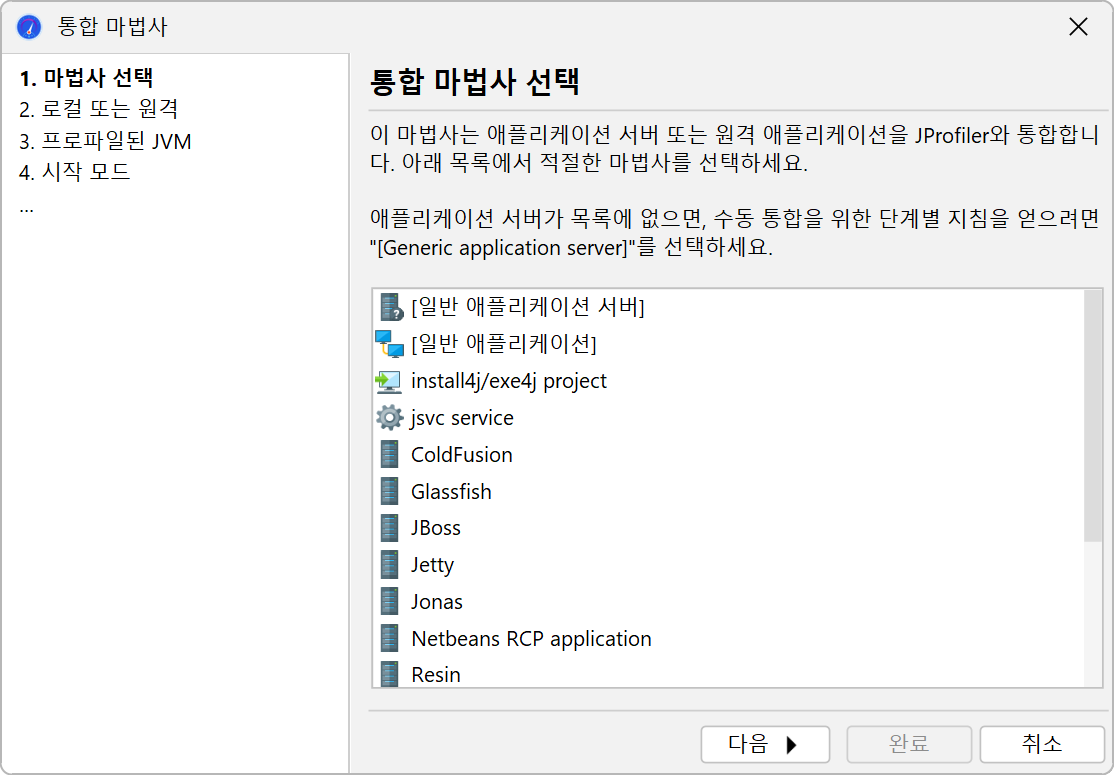The height and width of the screenshot is (775, 1114).
Task: Click the Netbeans RCP application icon
Action: point(389,639)
